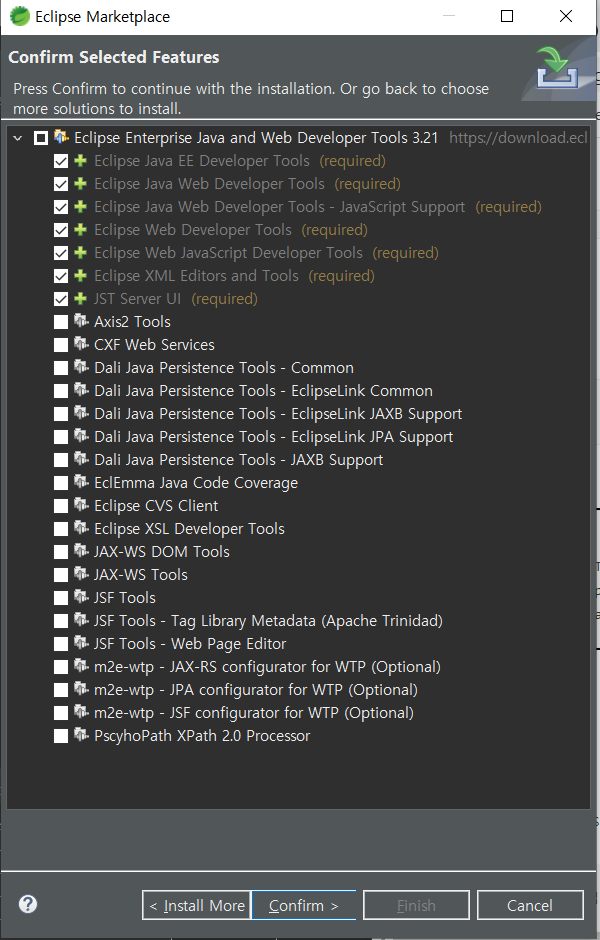The image size is (600, 940).
Task: Select the JAX-WS Tools row text
Action: click(x=141, y=575)
